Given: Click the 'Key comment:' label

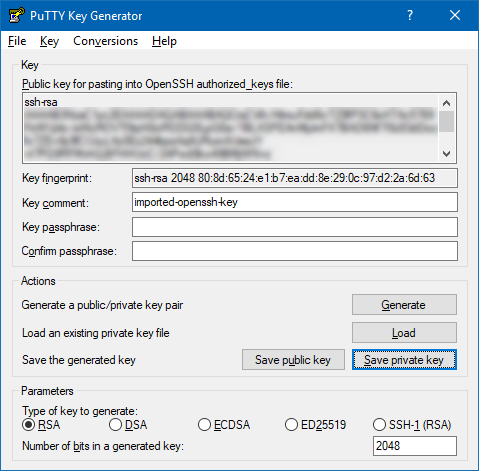Looking at the screenshot, I should pos(55,203).
